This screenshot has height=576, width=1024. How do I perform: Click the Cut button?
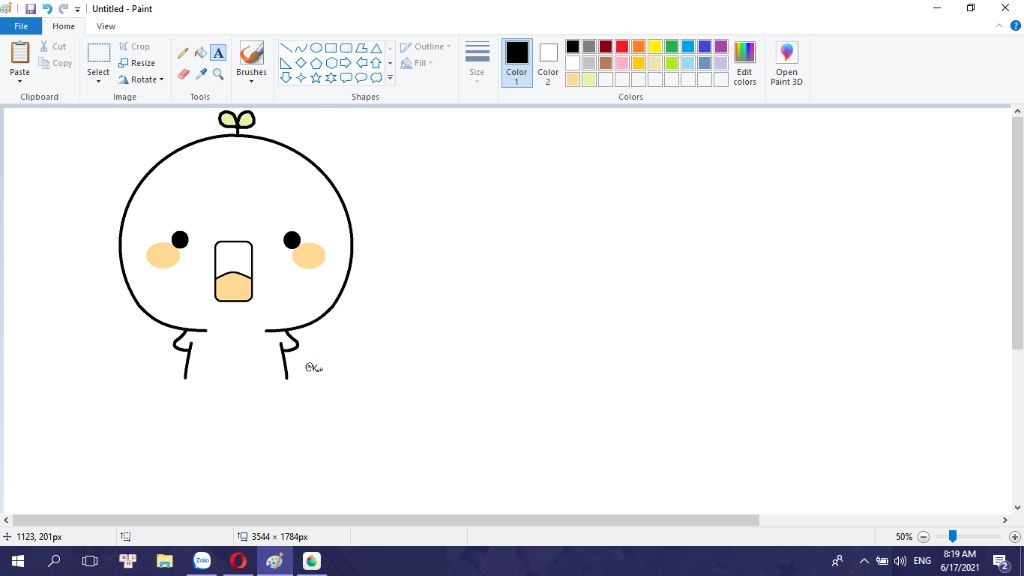[53, 46]
